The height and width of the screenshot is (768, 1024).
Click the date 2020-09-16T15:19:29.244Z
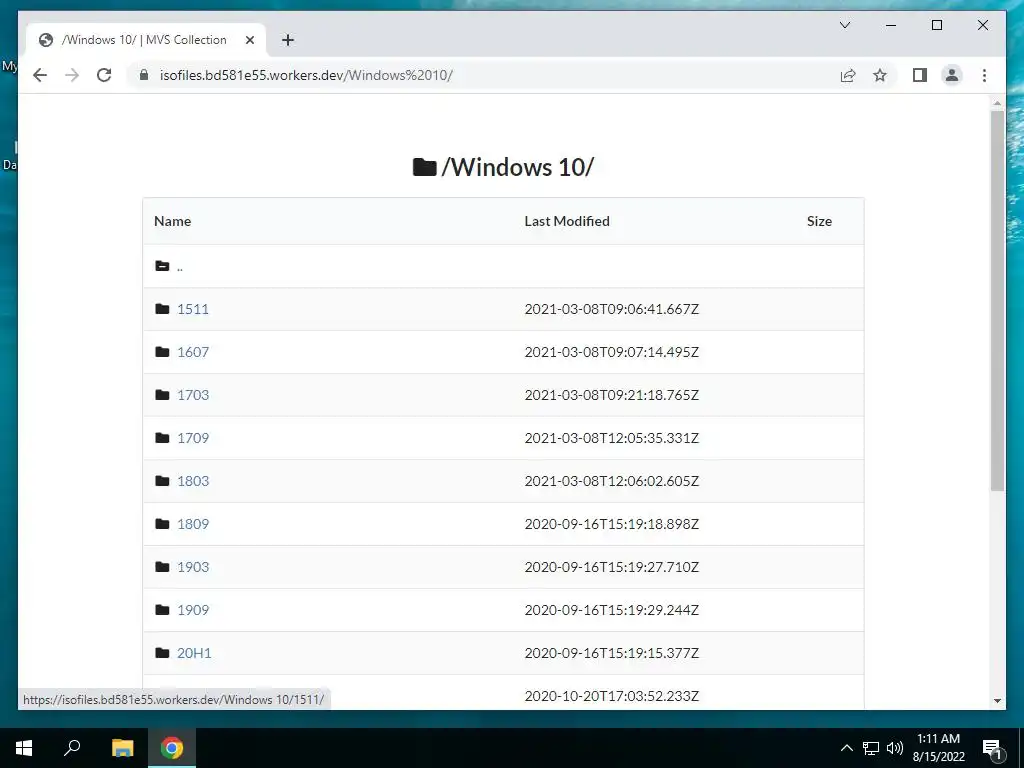point(611,611)
